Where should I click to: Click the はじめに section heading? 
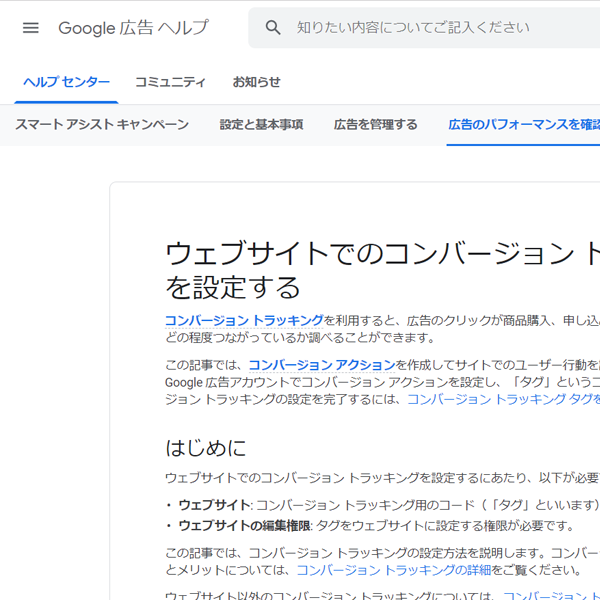[205, 448]
